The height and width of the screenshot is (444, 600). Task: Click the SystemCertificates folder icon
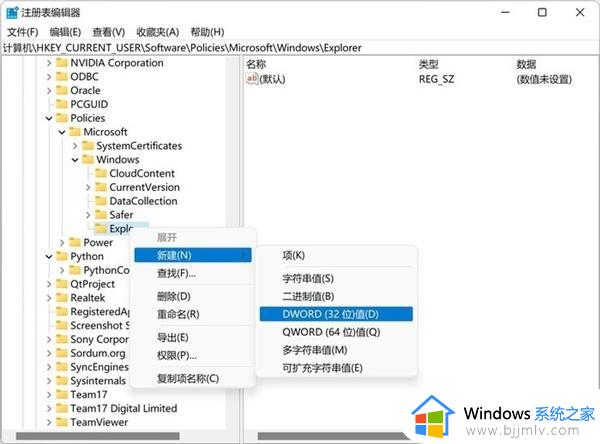point(88,145)
